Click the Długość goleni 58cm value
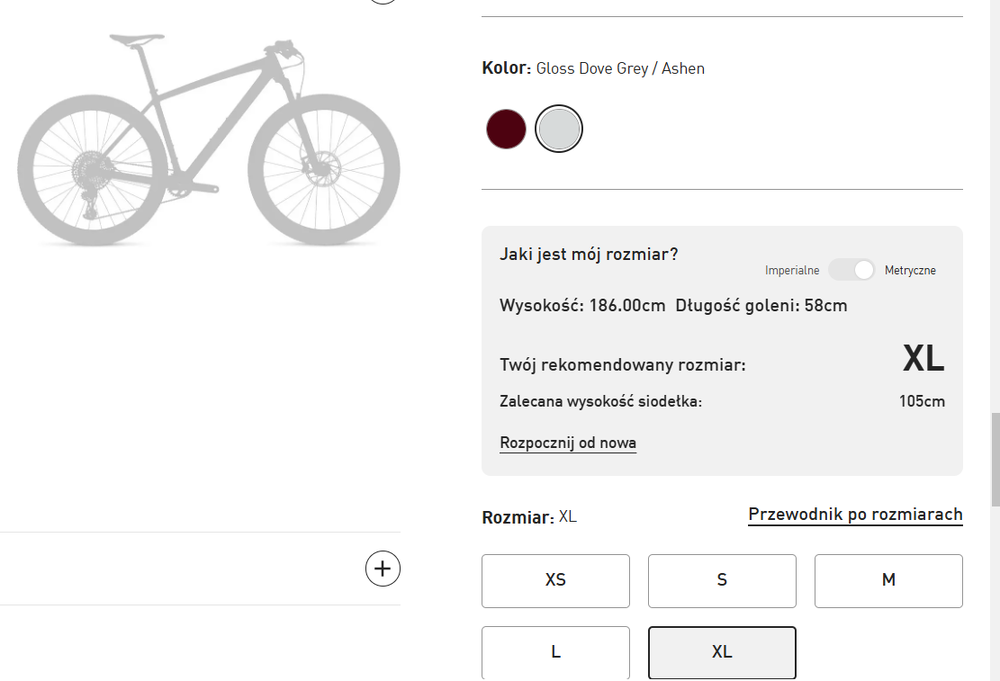 (761, 306)
